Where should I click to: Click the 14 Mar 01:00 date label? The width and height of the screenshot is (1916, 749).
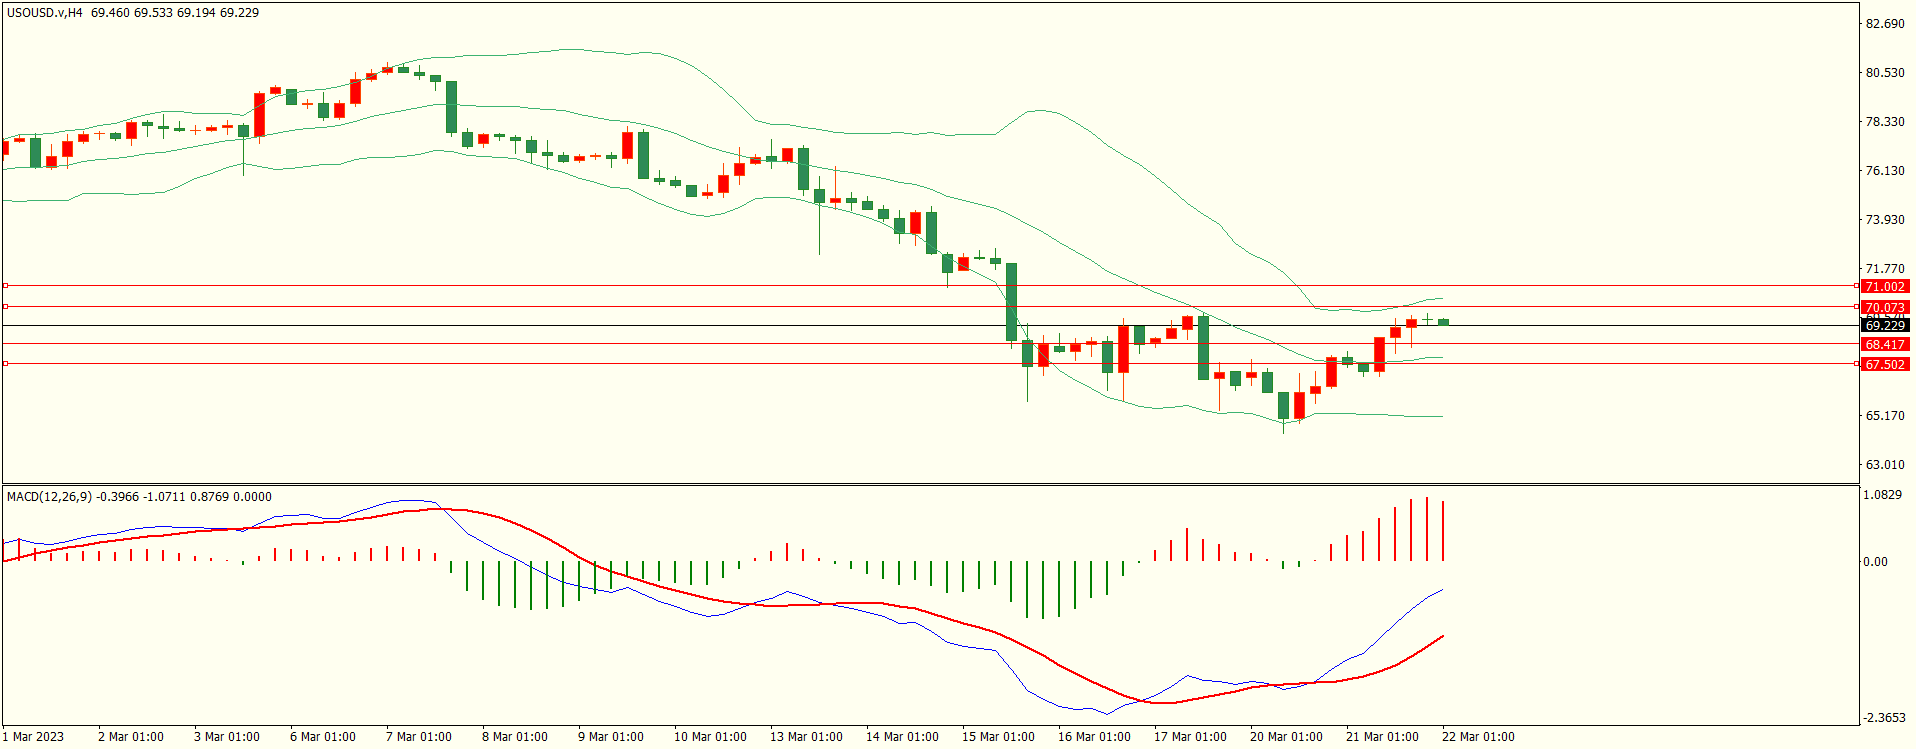(x=902, y=737)
